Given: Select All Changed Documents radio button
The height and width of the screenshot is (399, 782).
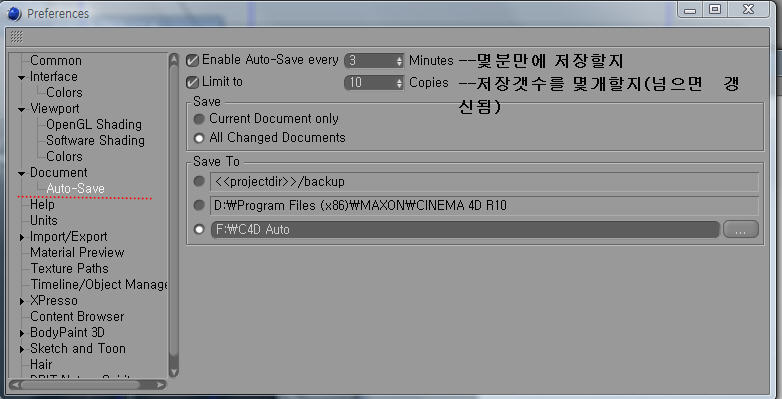Looking at the screenshot, I should pyautogui.click(x=199, y=138).
